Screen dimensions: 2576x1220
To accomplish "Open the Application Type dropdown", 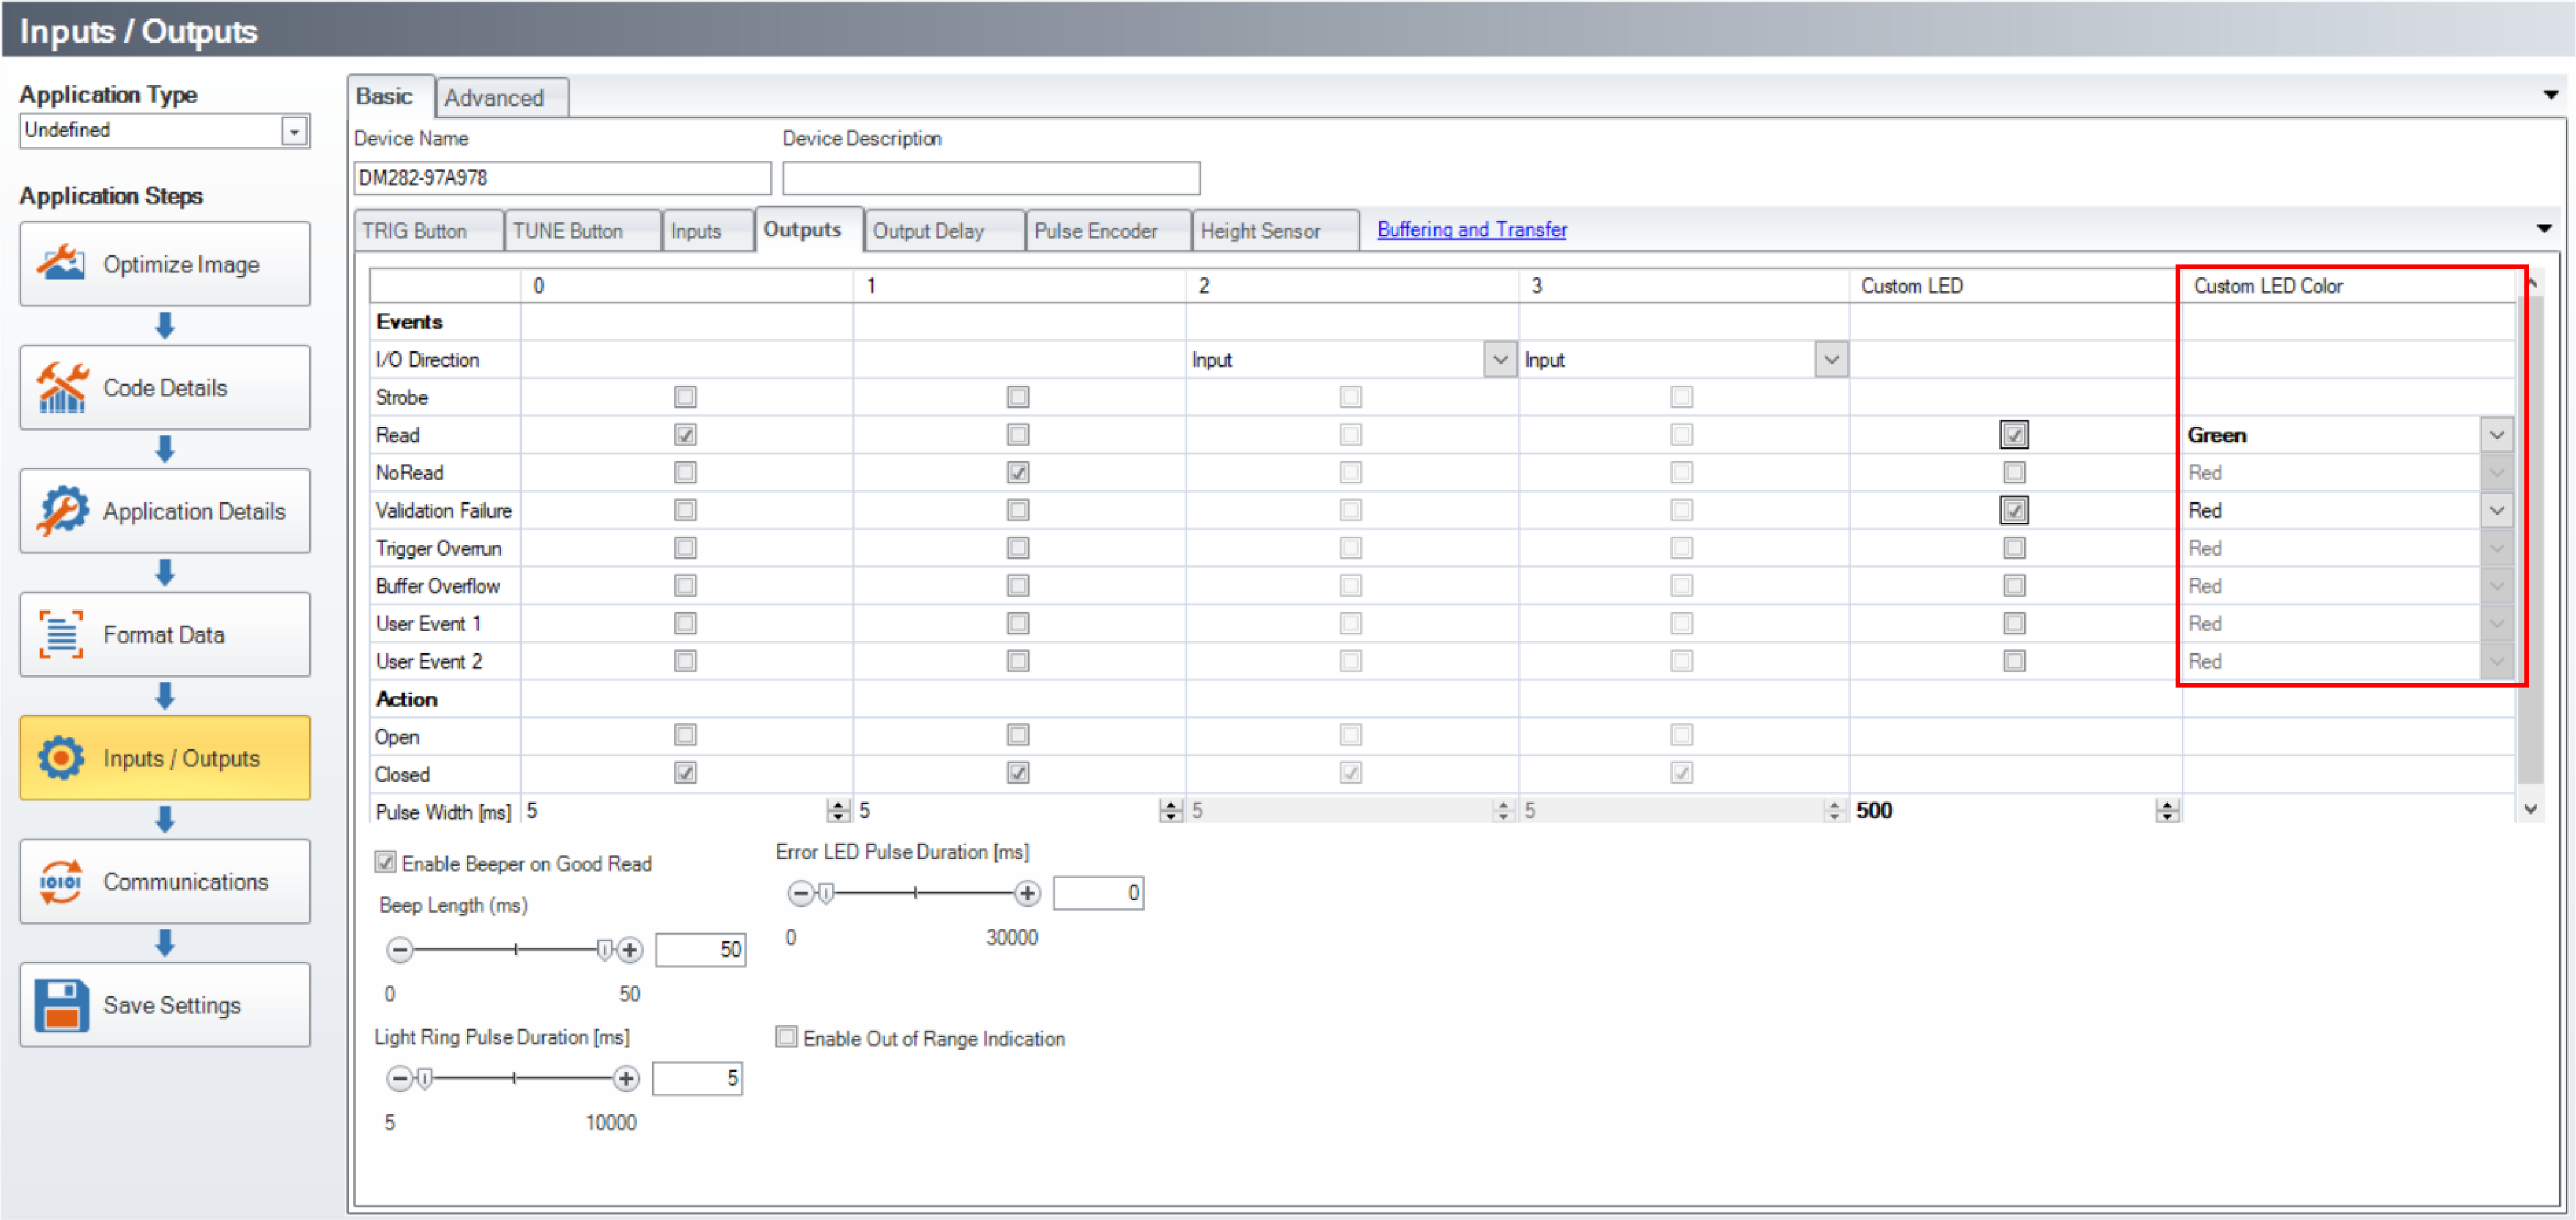I will 294,131.
